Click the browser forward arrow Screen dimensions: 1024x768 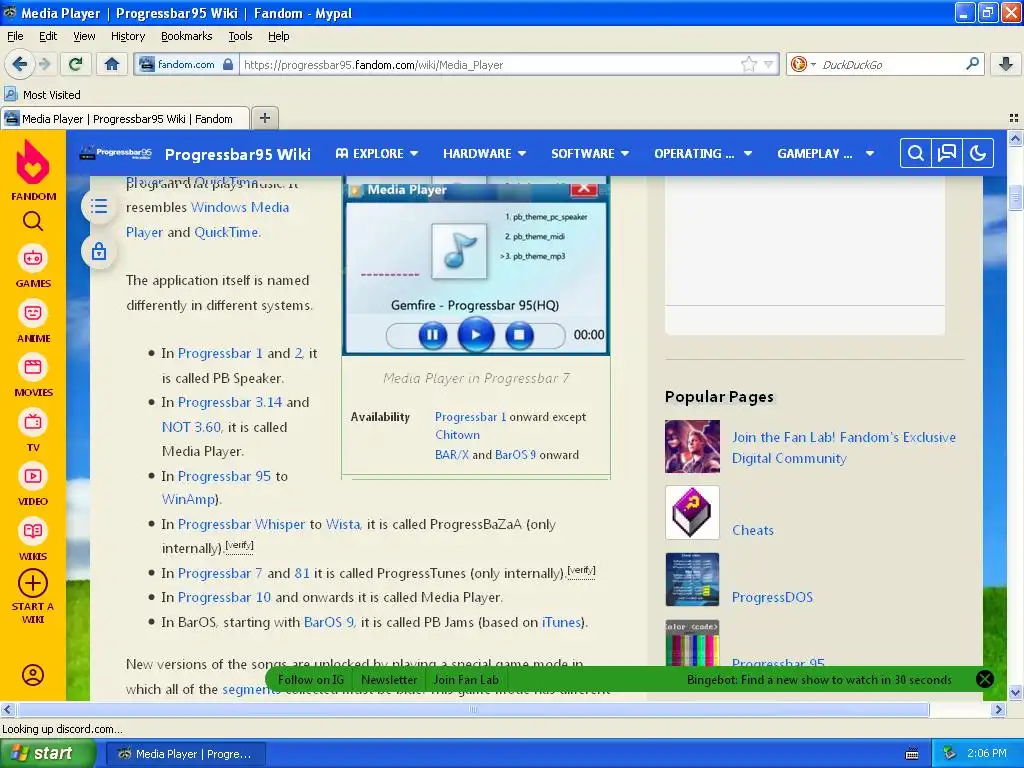tap(44, 64)
